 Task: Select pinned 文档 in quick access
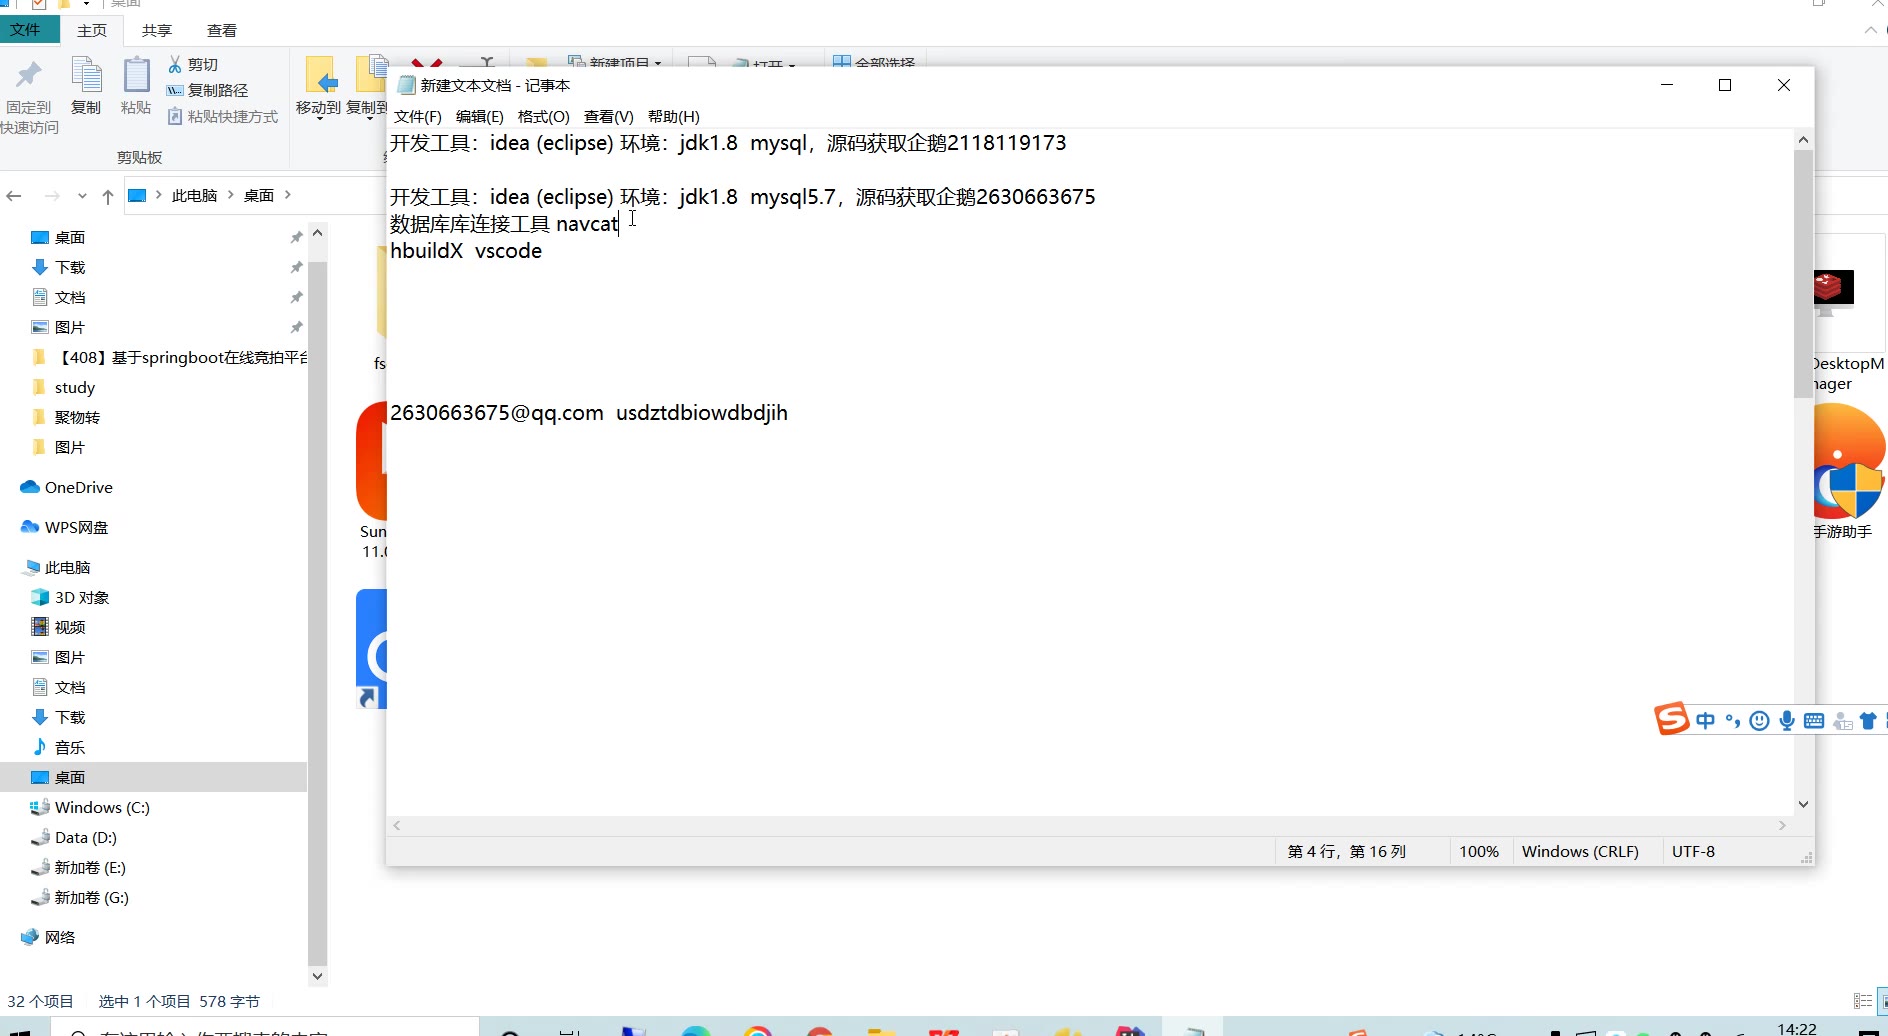pyautogui.click(x=70, y=297)
